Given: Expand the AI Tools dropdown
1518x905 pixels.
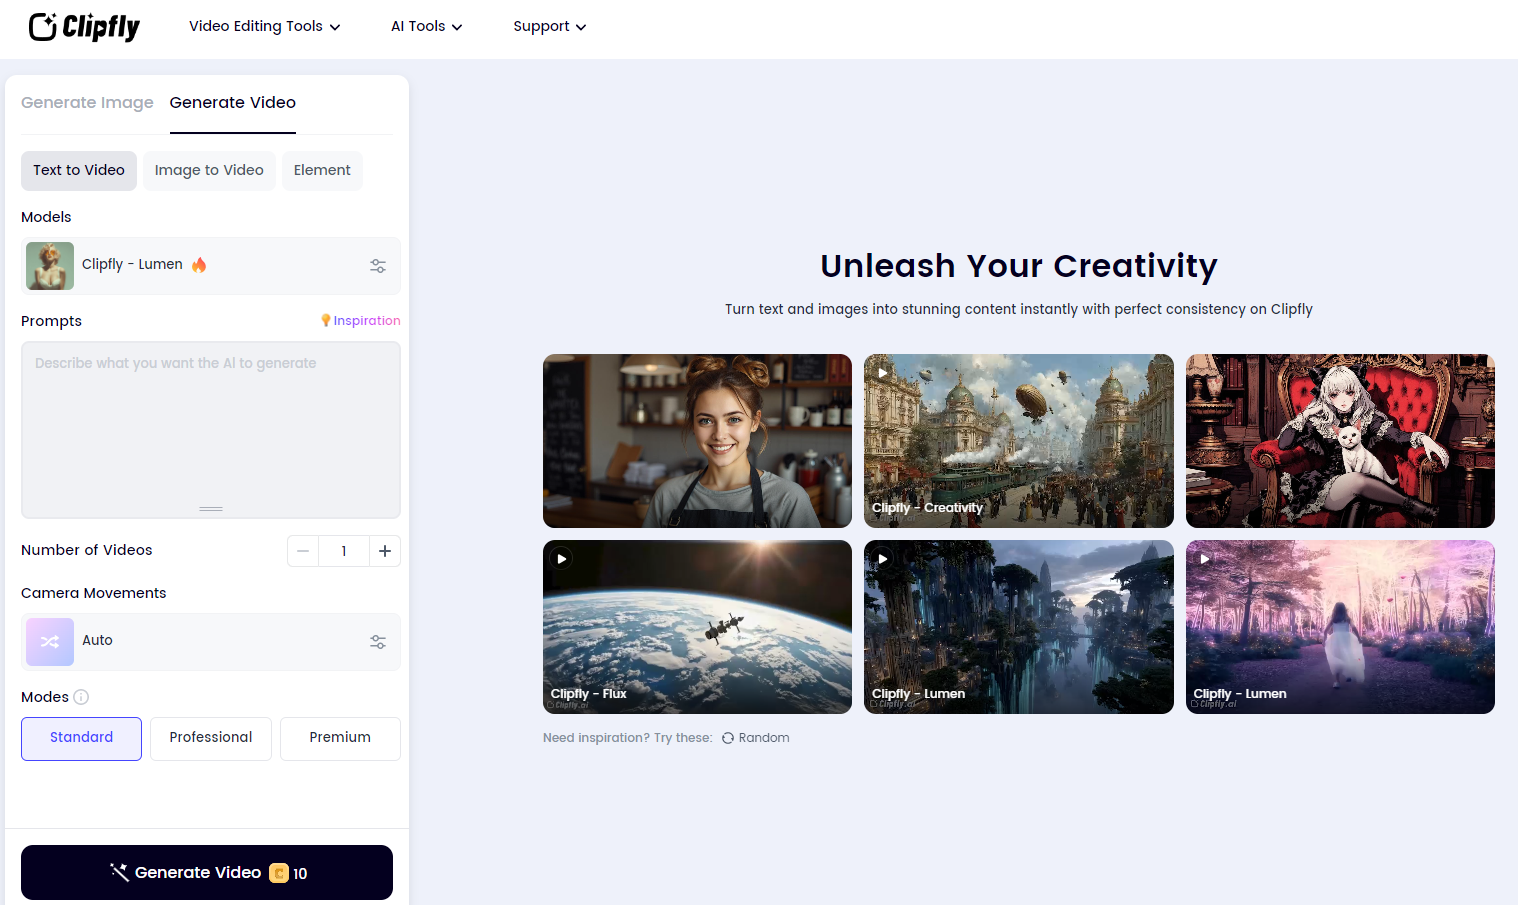Looking at the screenshot, I should point(426,27).
